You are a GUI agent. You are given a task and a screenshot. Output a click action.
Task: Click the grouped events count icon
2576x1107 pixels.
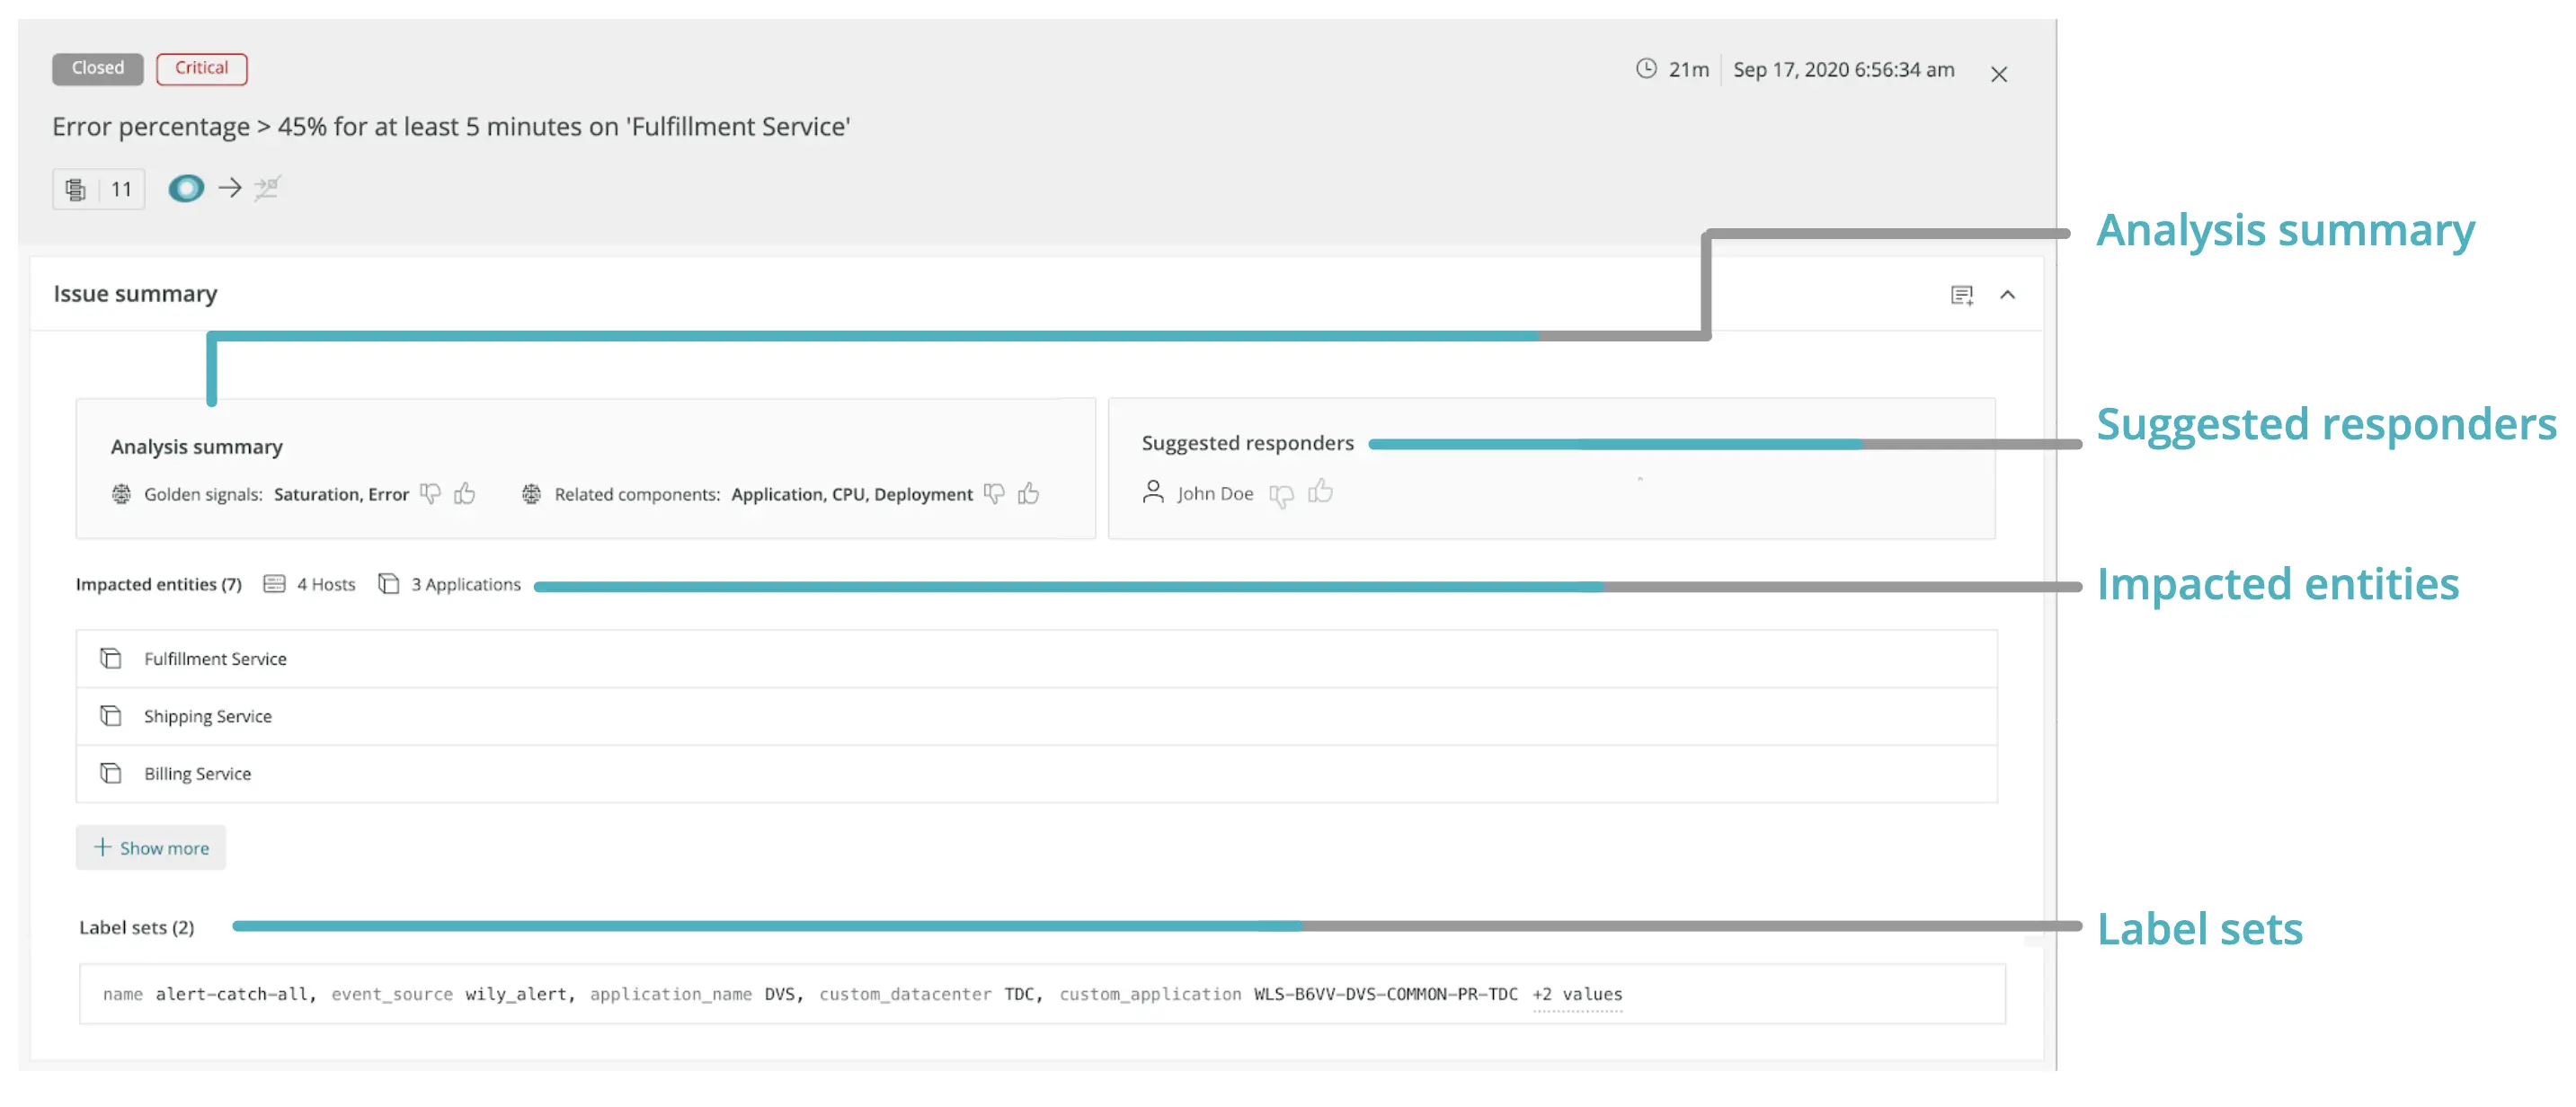point(77,189)
